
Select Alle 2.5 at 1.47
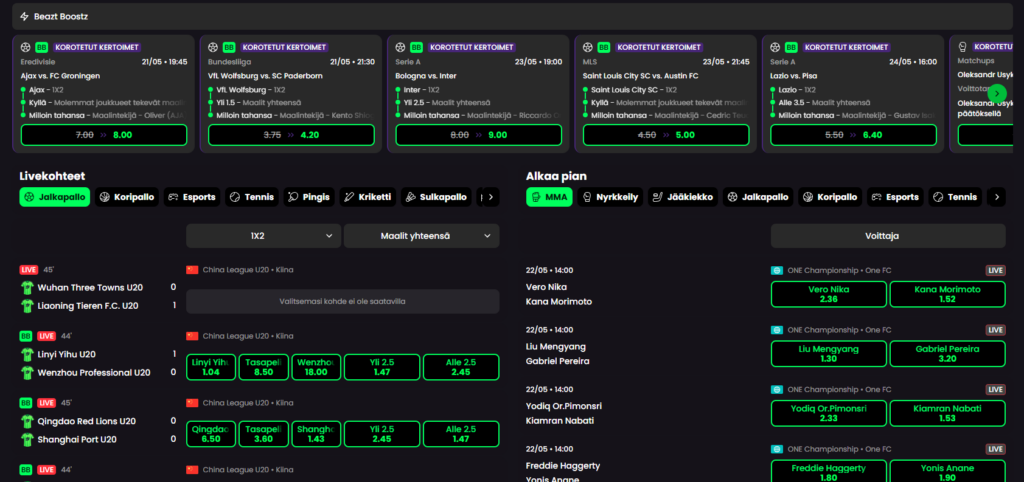461,434
